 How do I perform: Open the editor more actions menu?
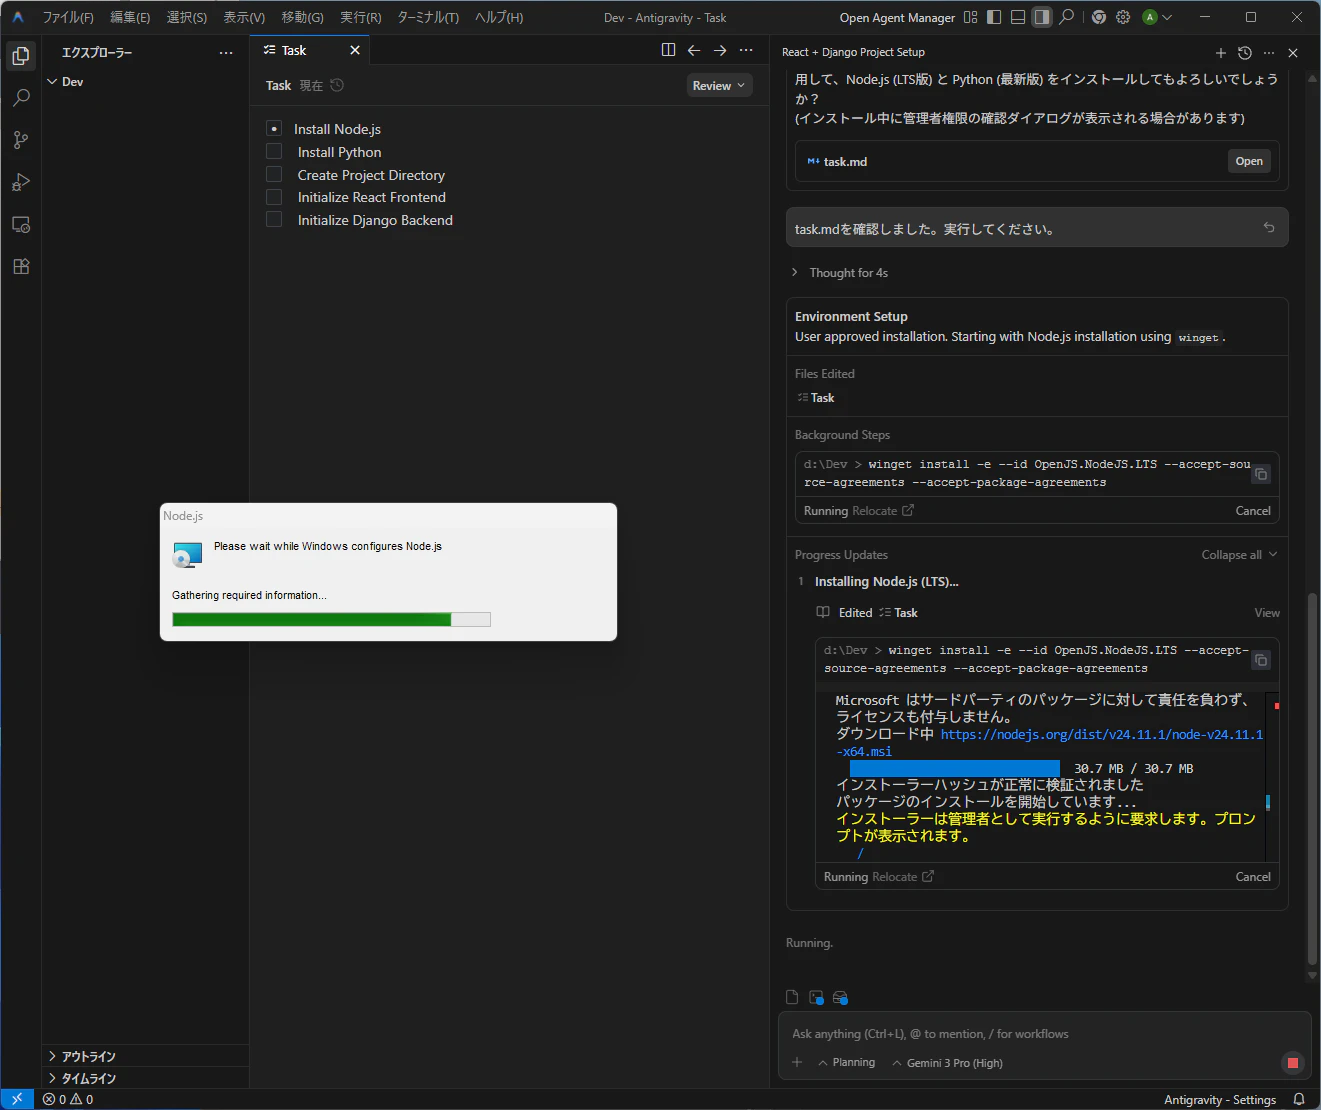point(746,50)
